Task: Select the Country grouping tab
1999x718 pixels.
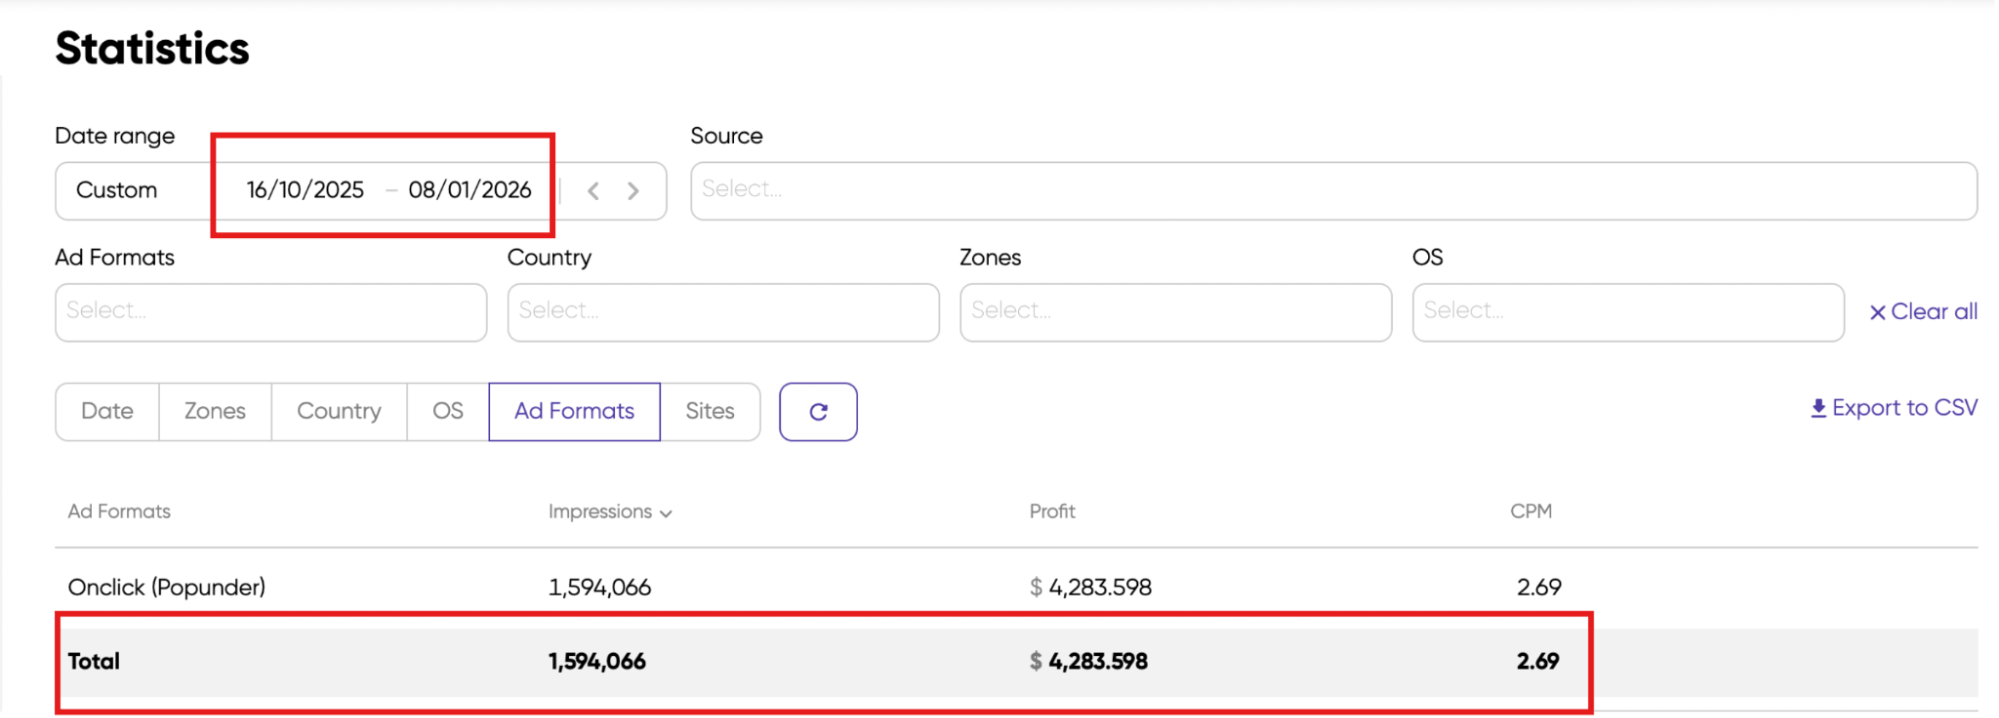Action: click(x=339, y=411)
